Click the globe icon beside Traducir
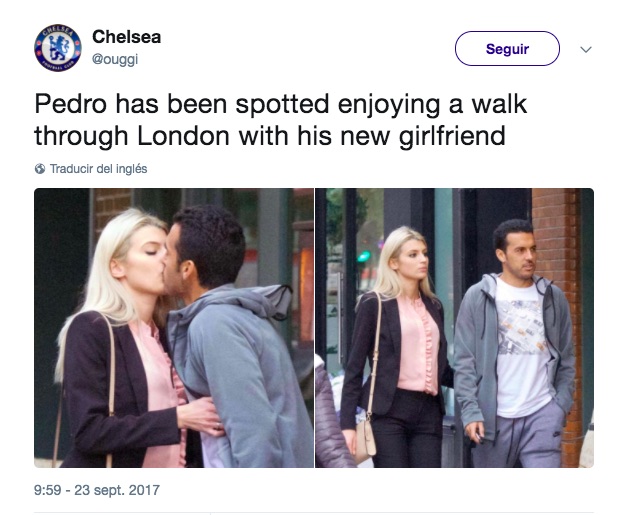Screen dimensions: 626x515 click(x=40, y=169)
